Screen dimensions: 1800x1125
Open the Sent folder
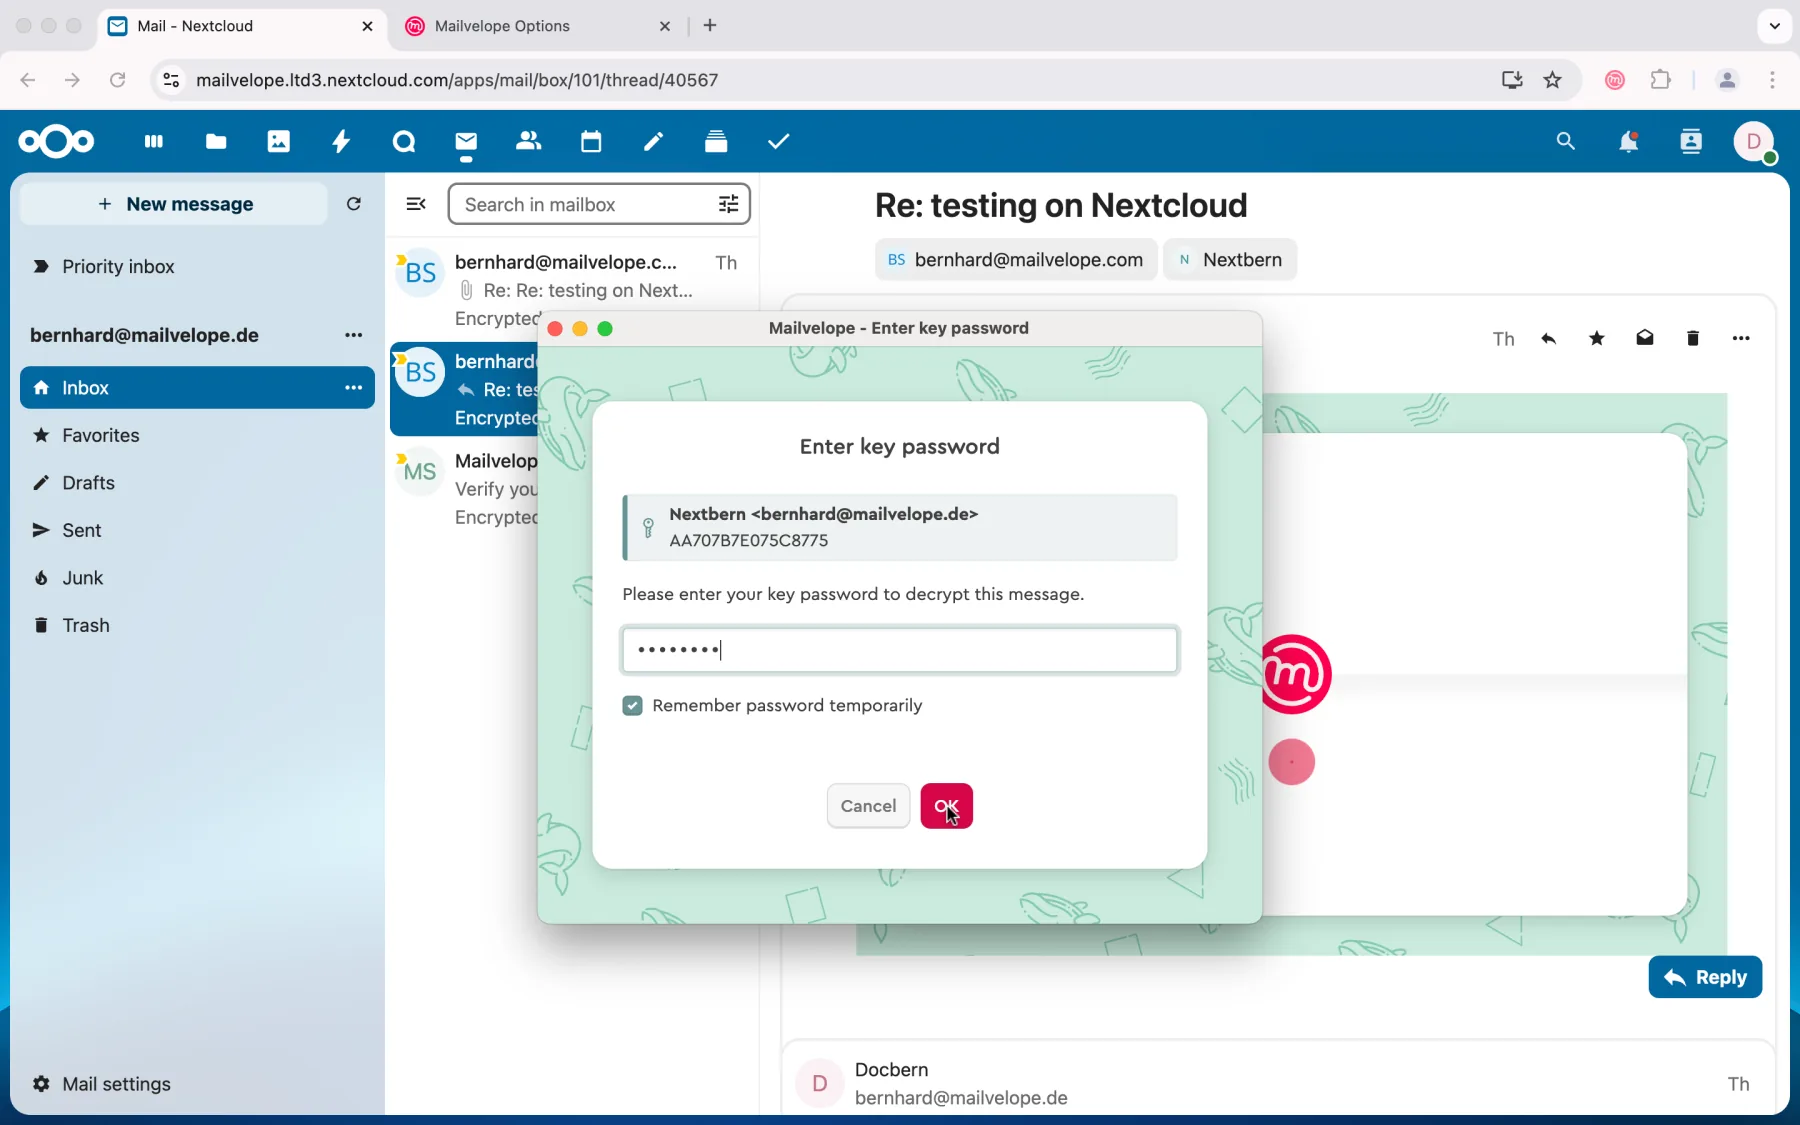coord(197,531)
